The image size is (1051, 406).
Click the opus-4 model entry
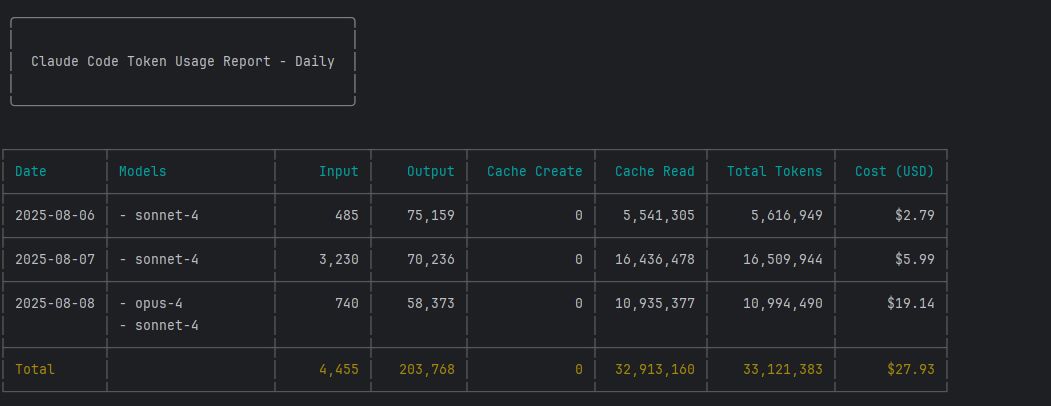coord(159,303)
